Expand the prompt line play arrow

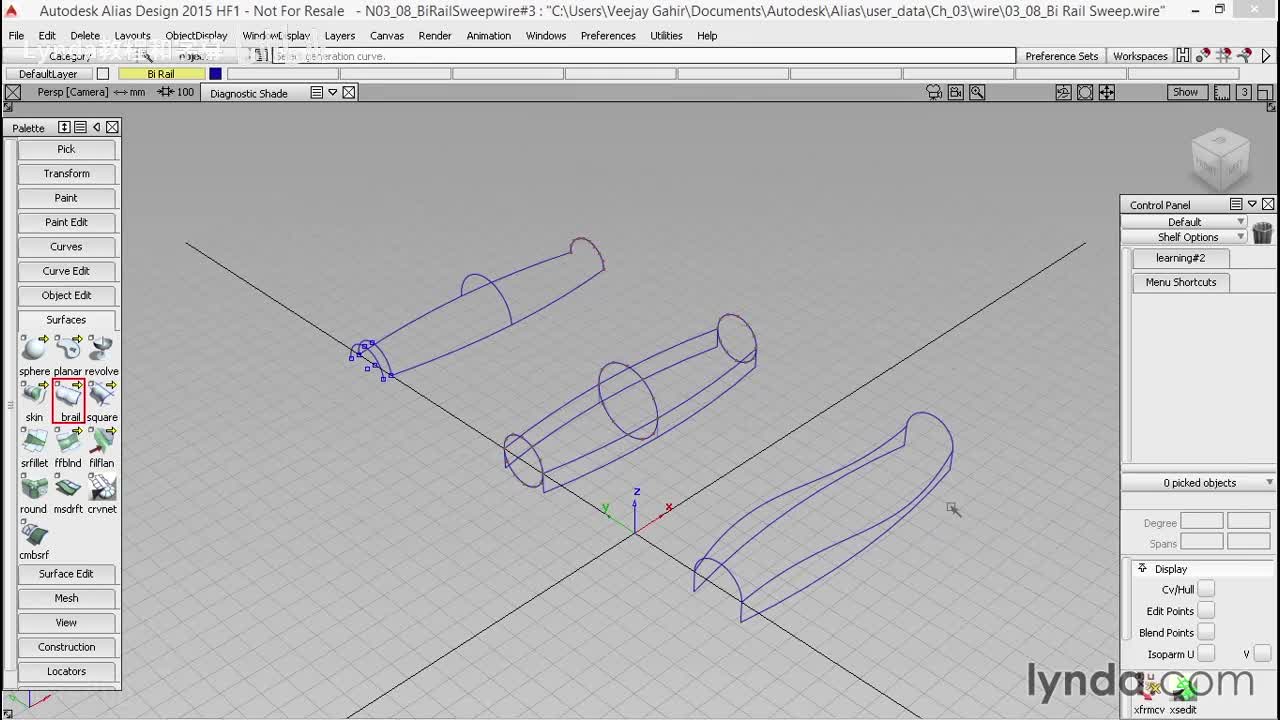pyautogui.click(x=1267, y=56)
